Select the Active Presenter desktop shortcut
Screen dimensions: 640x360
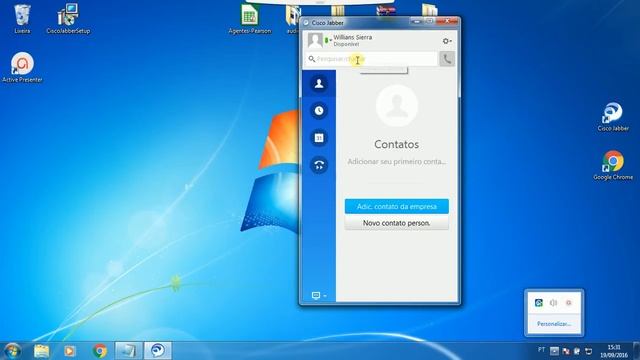(22, 67)
